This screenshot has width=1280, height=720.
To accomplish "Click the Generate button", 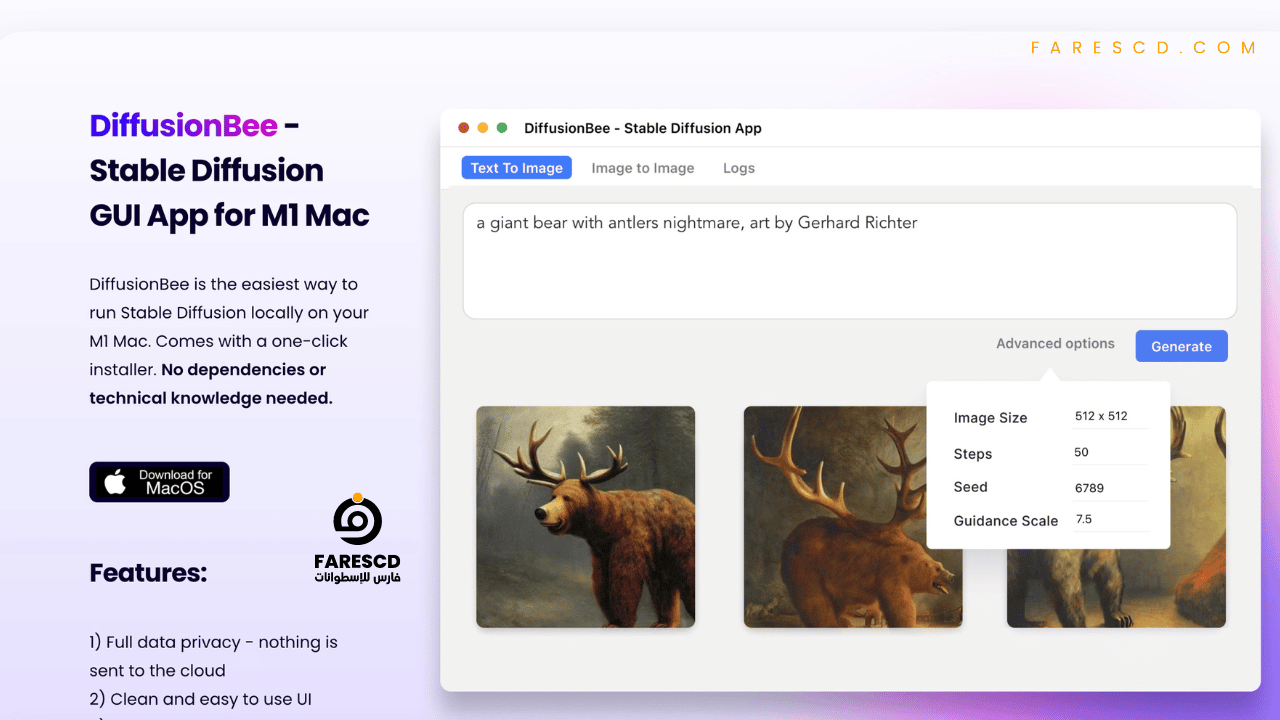I will 1181,346.
